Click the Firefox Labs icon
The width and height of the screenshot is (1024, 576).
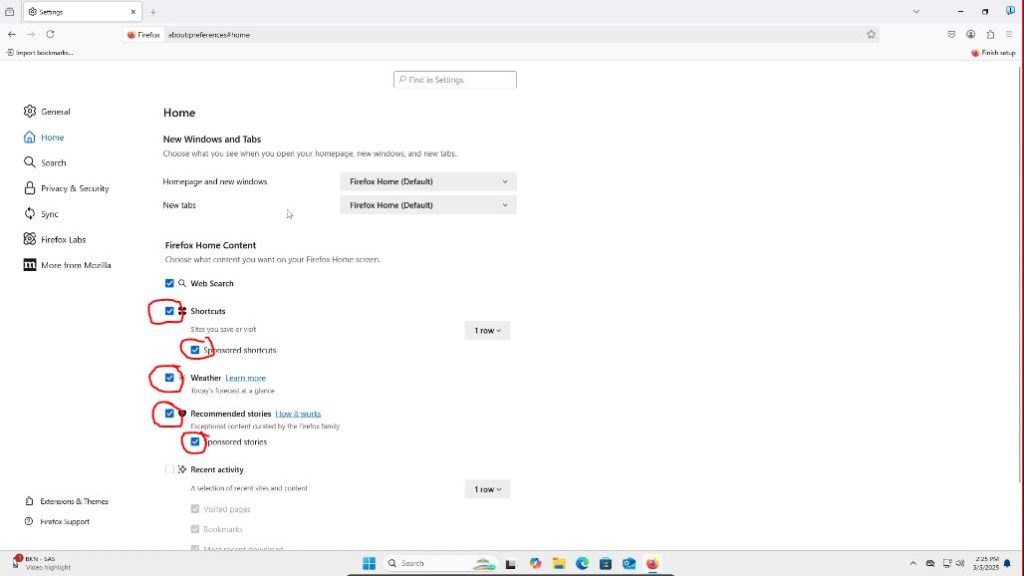pyautogui.click(x=29, y=239)
